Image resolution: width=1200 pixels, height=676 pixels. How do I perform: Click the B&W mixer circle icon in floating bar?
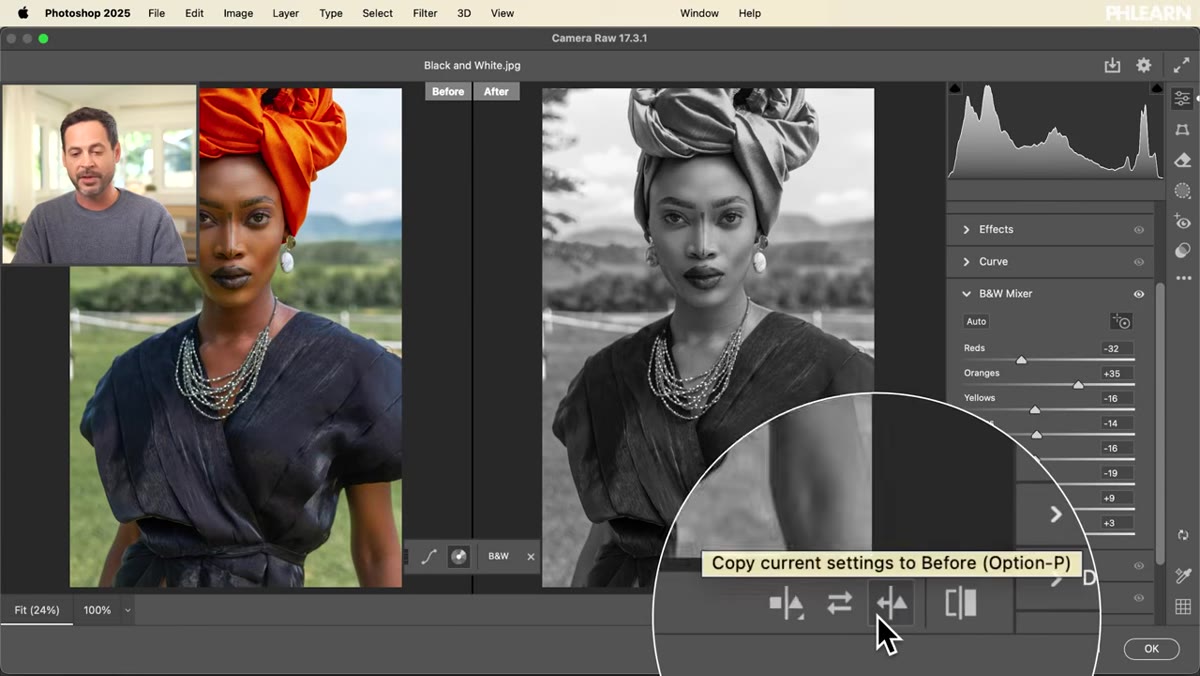[x=459, y=557]
